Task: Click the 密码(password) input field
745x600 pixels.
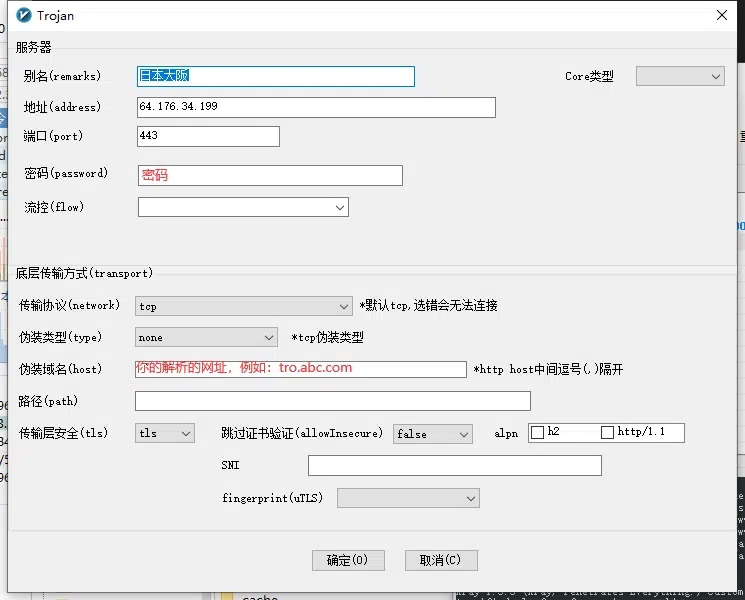Action: click(x=270, y=175)
